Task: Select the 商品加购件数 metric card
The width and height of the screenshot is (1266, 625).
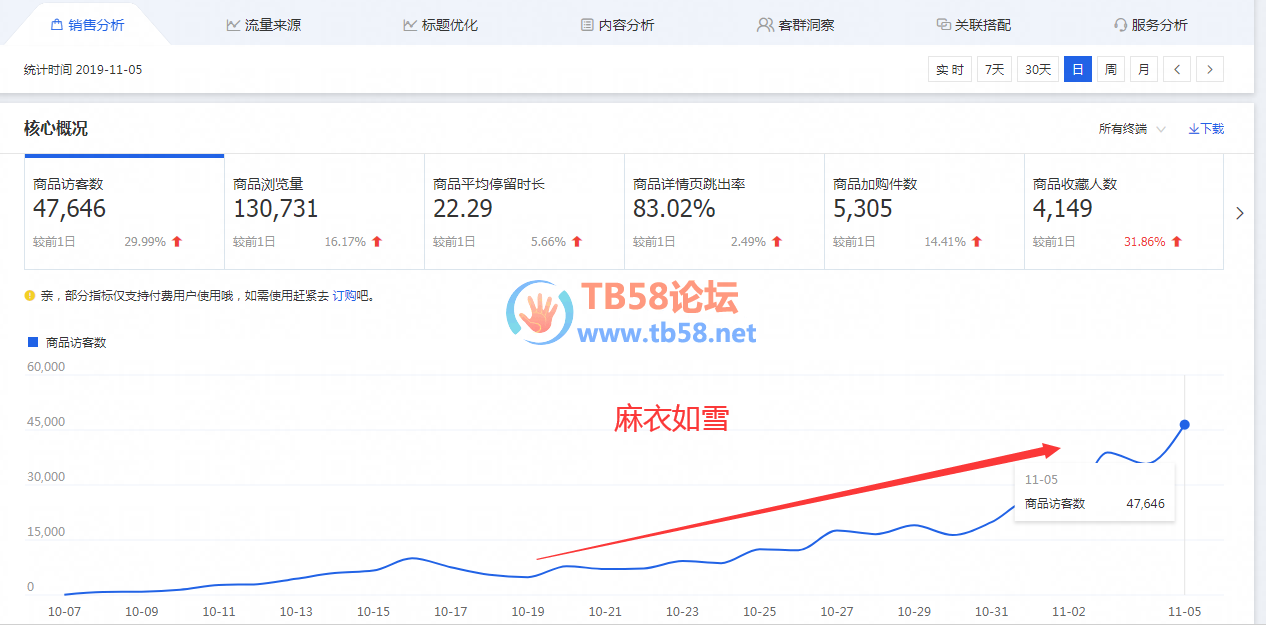Action: (923, 212)
